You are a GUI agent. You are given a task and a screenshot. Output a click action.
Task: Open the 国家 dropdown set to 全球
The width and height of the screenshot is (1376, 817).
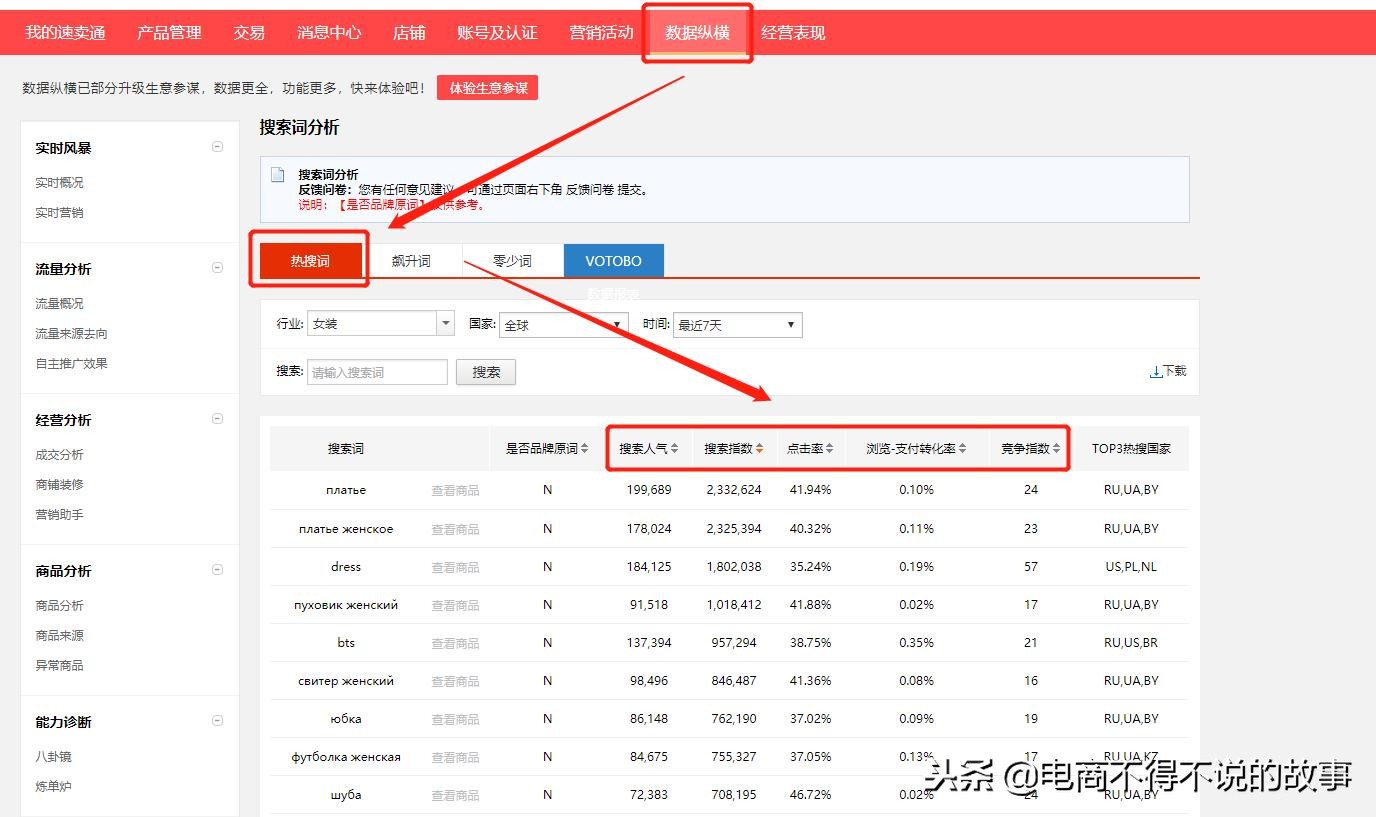click(616, 324)
